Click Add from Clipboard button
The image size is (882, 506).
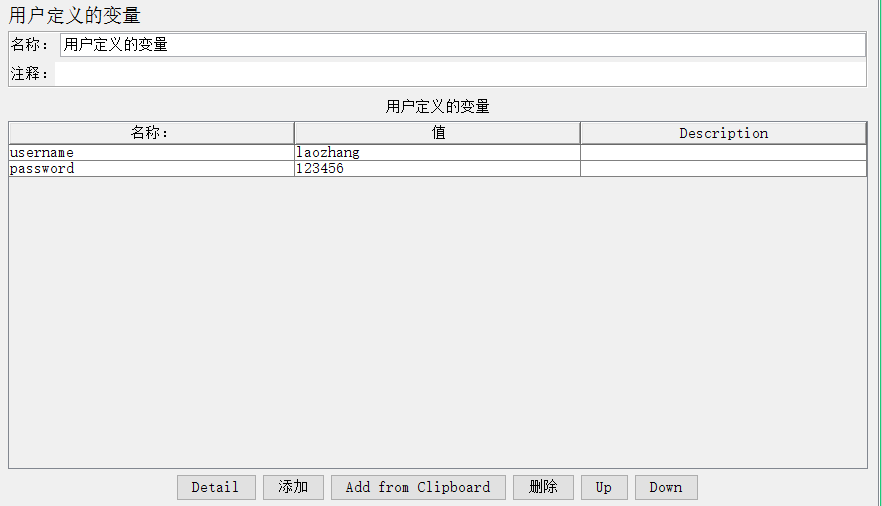[418, 487]
